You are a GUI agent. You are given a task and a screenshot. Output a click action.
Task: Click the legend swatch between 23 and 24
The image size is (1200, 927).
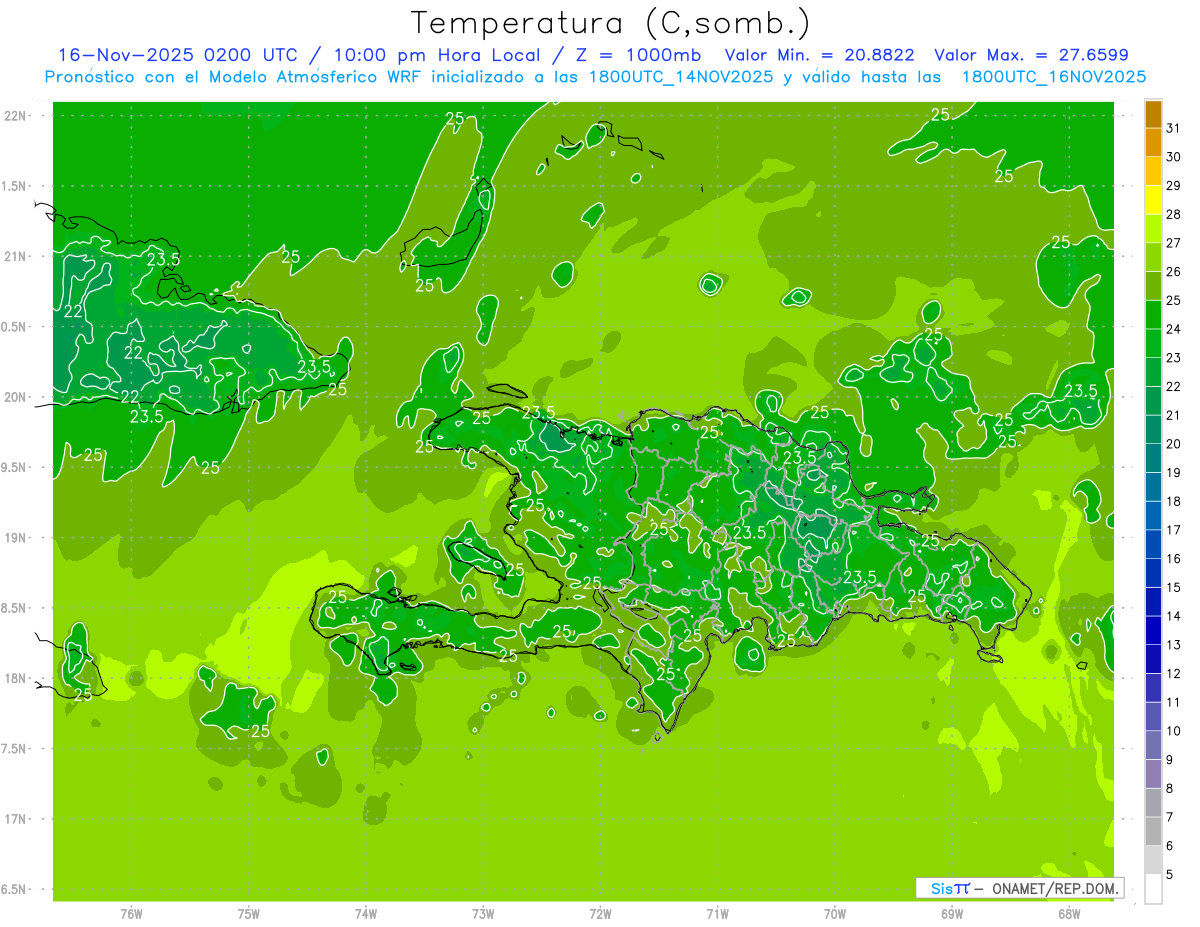click(x=1153, y=343)
